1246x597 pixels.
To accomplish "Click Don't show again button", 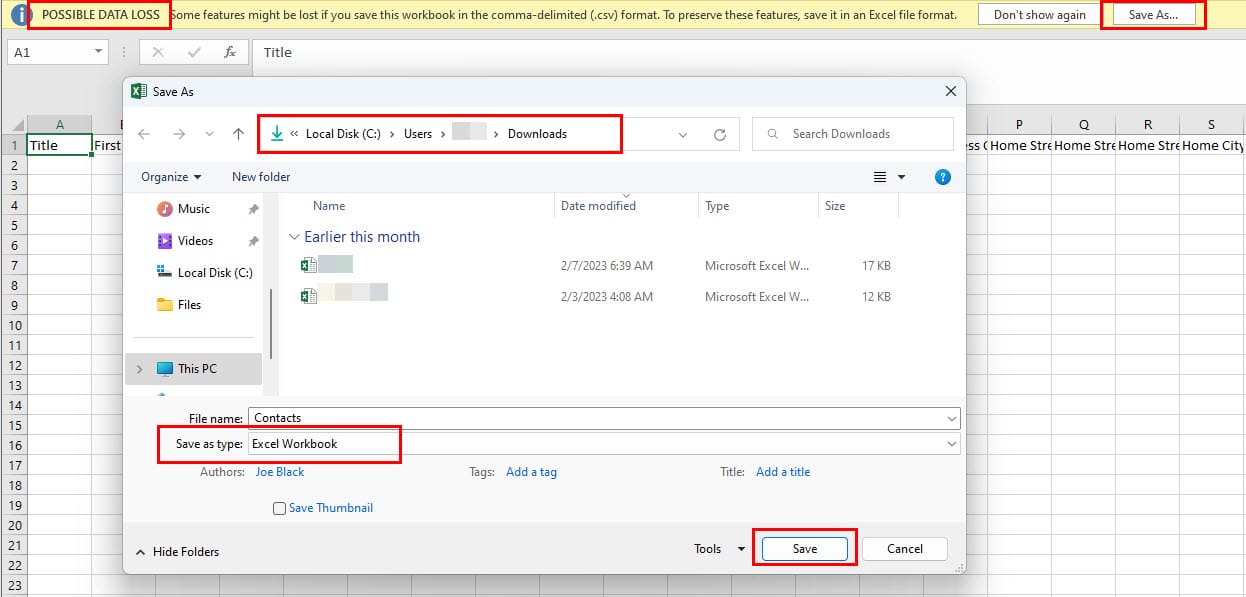I will pos(1040,15).
